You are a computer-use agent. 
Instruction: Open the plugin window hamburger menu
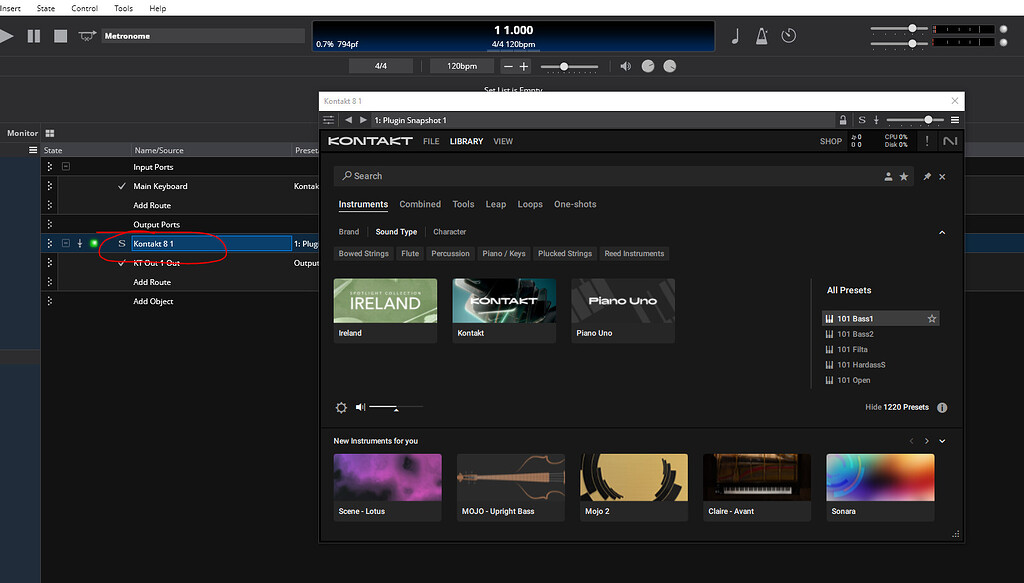955,120
